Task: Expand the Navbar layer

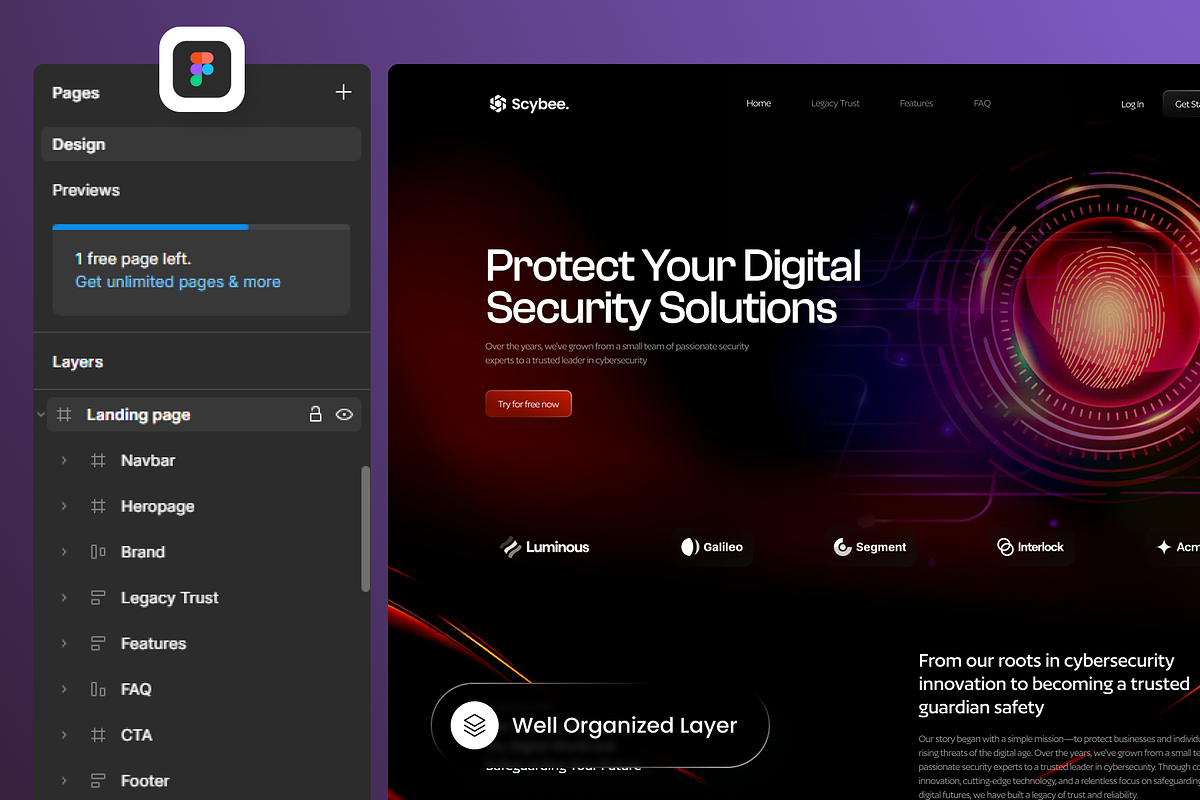Action: coord(64,460)
